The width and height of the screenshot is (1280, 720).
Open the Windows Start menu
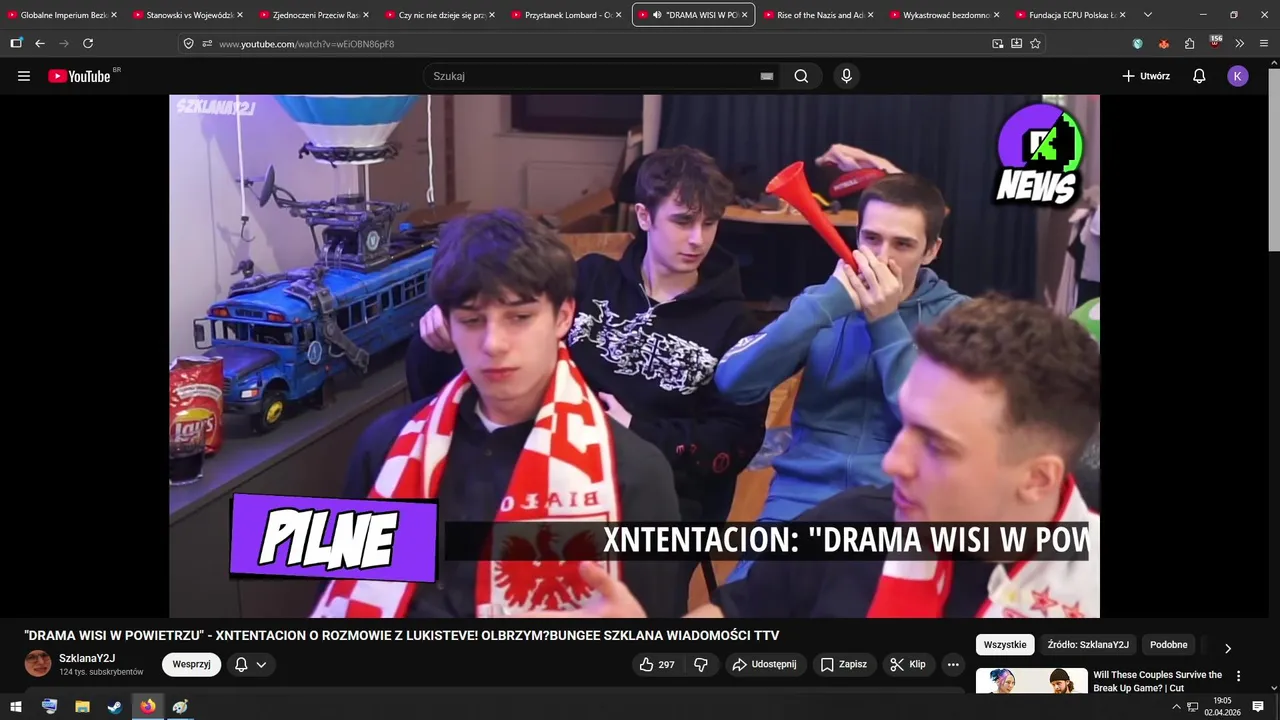point(16,706)
